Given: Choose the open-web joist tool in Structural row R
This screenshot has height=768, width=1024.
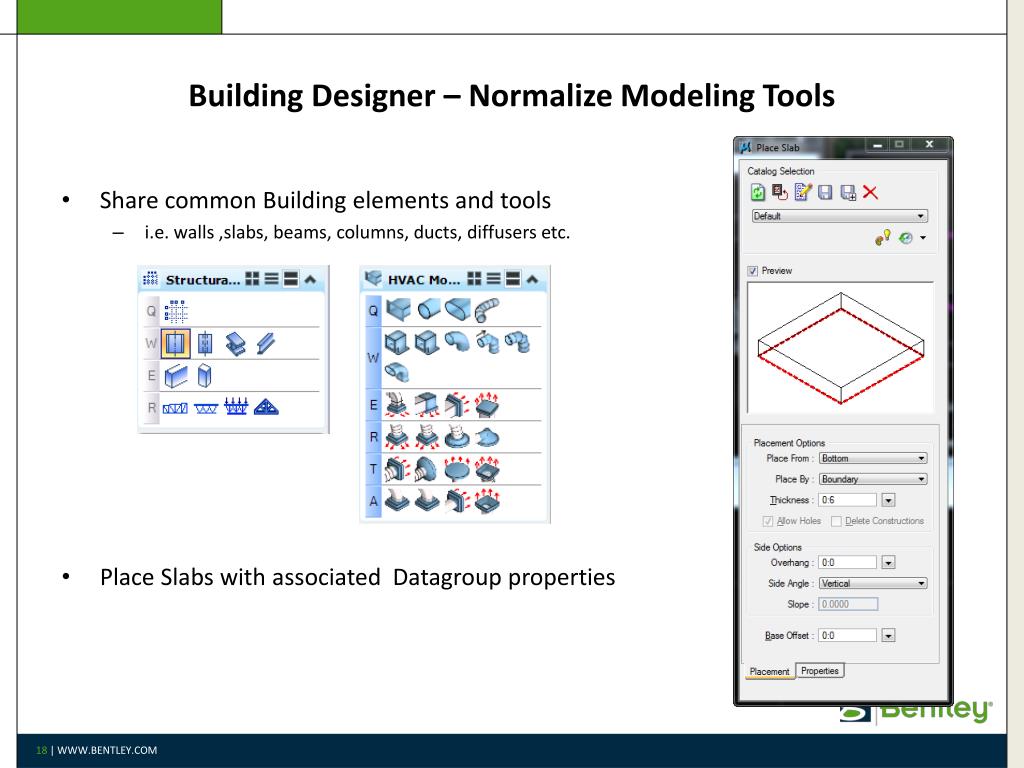Looking at the screenshot, I should pyautogui.click(x=206, y=409).
